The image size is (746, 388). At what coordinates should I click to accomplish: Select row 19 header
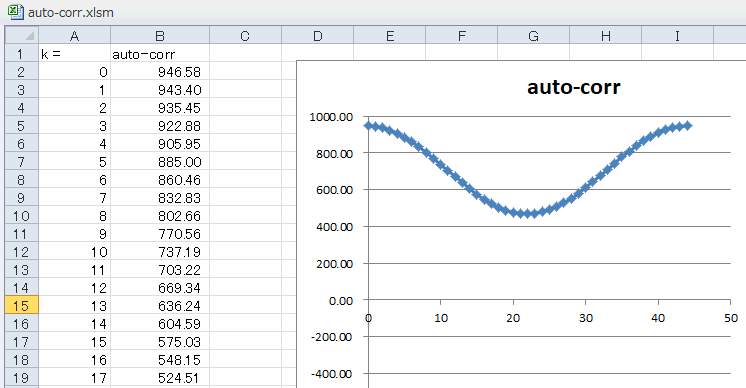point(21,378)
